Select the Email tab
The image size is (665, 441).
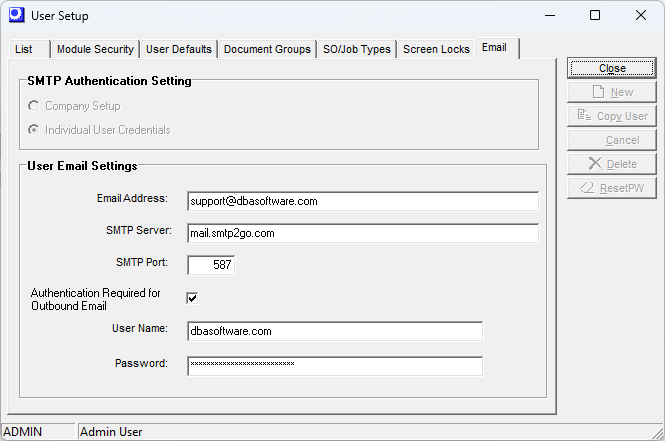(497, 48)
